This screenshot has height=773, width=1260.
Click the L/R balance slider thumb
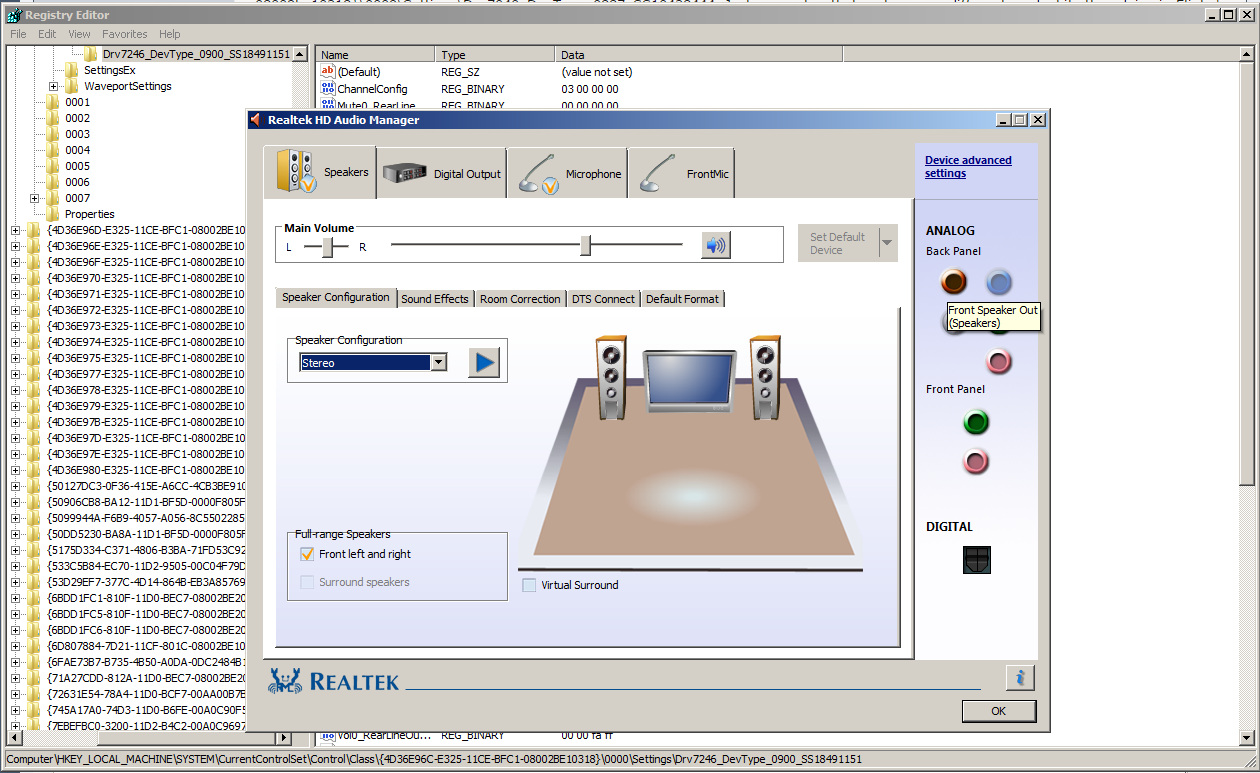click(x=327, y=245)
